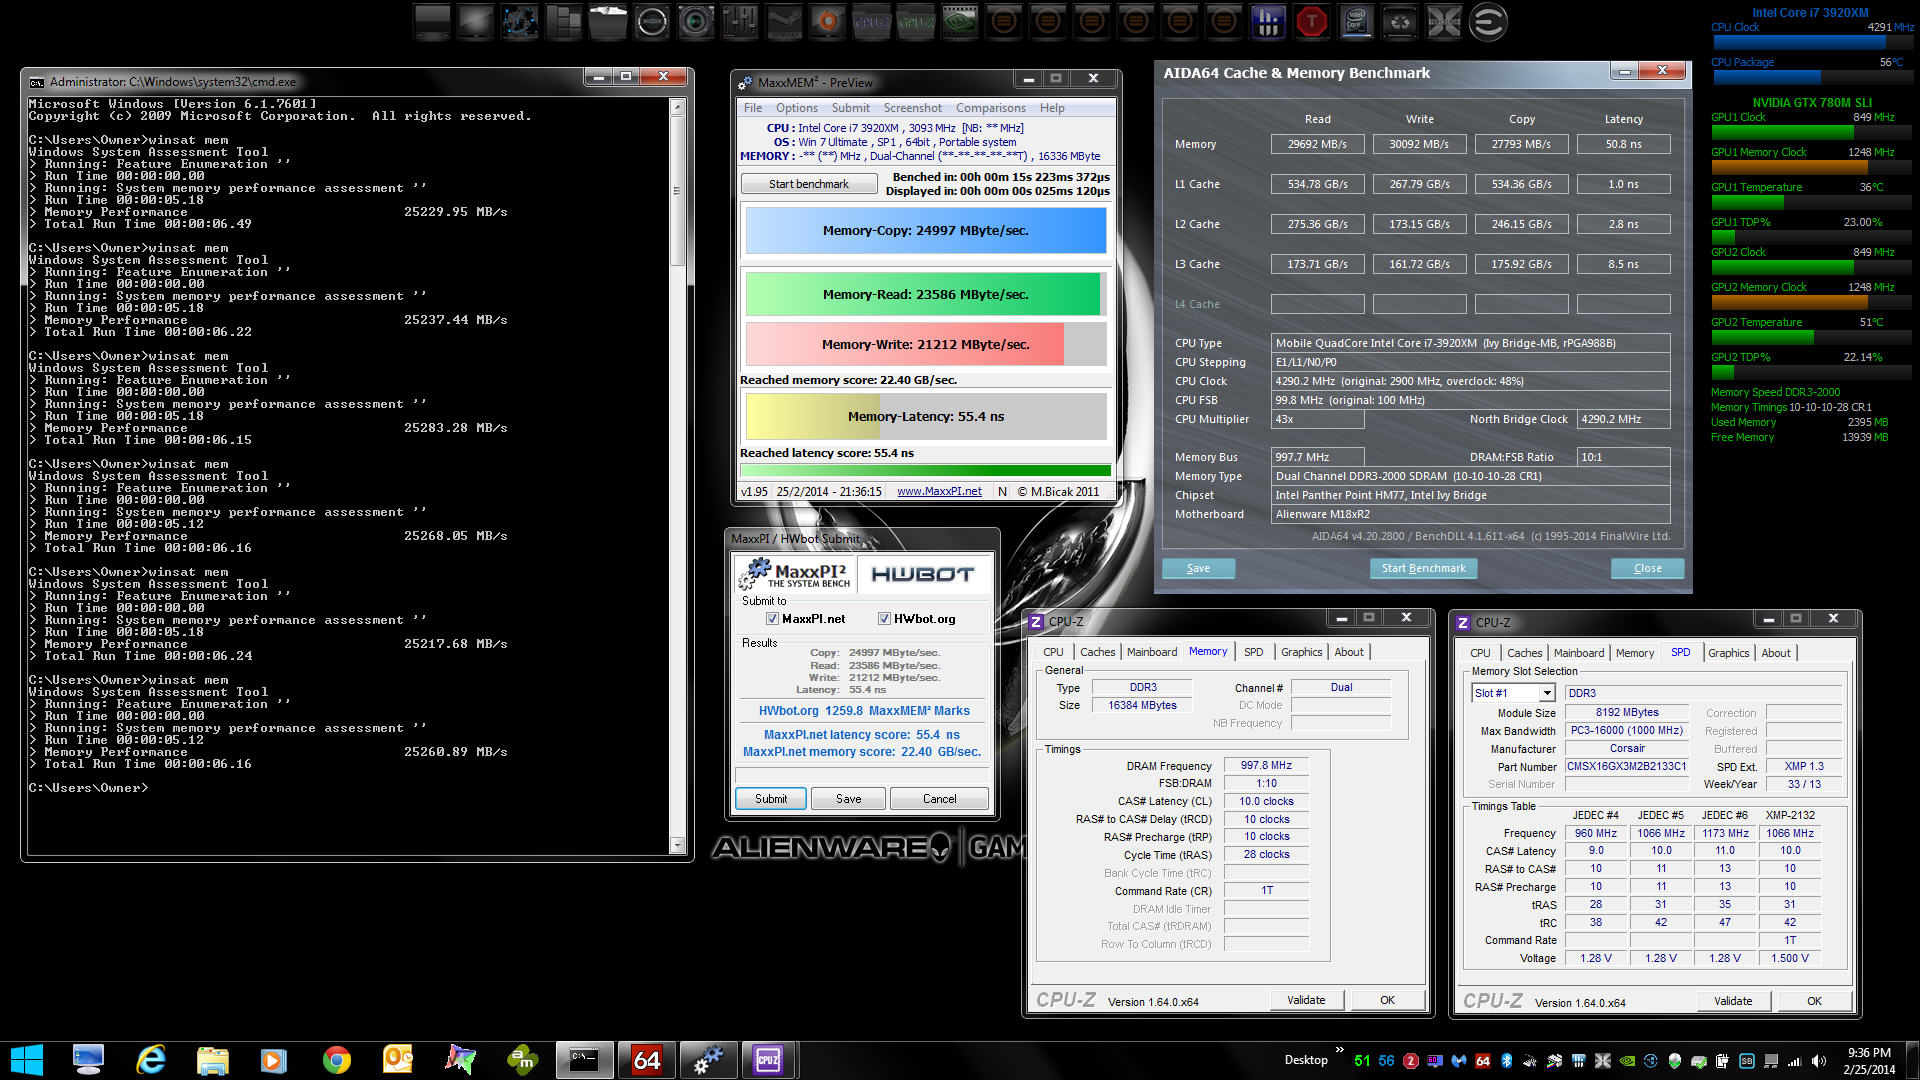Image resolution: width=1920 pixels, height=1080 pixels.
Task: Click Cancel in HWbot Submit dialog
Action: pyautogui.click(x=939, y=799)
